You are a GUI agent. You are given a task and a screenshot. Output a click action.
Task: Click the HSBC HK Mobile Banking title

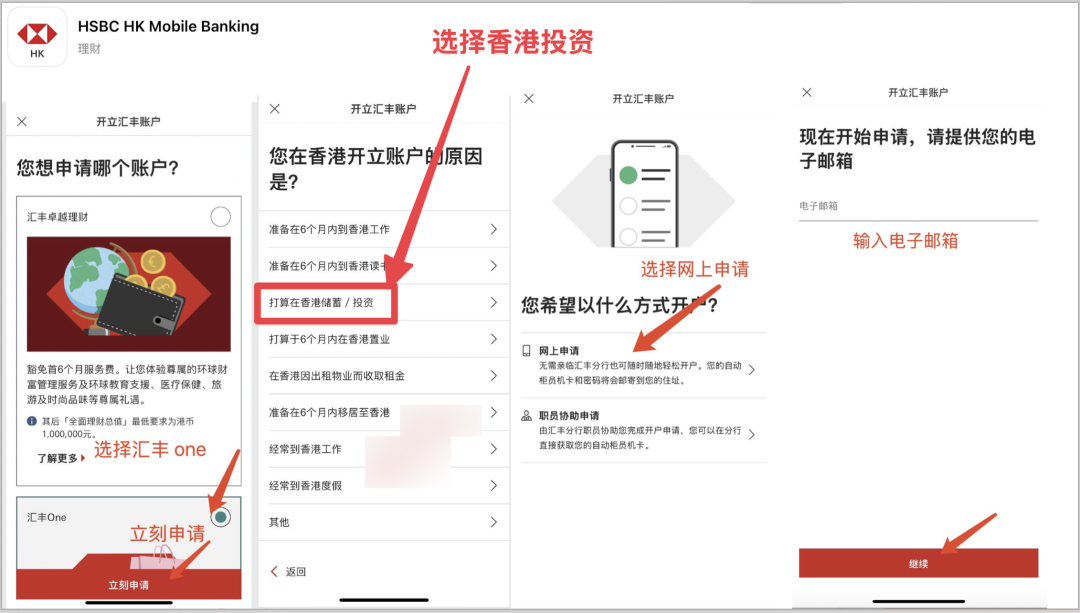tap(168, 26)
